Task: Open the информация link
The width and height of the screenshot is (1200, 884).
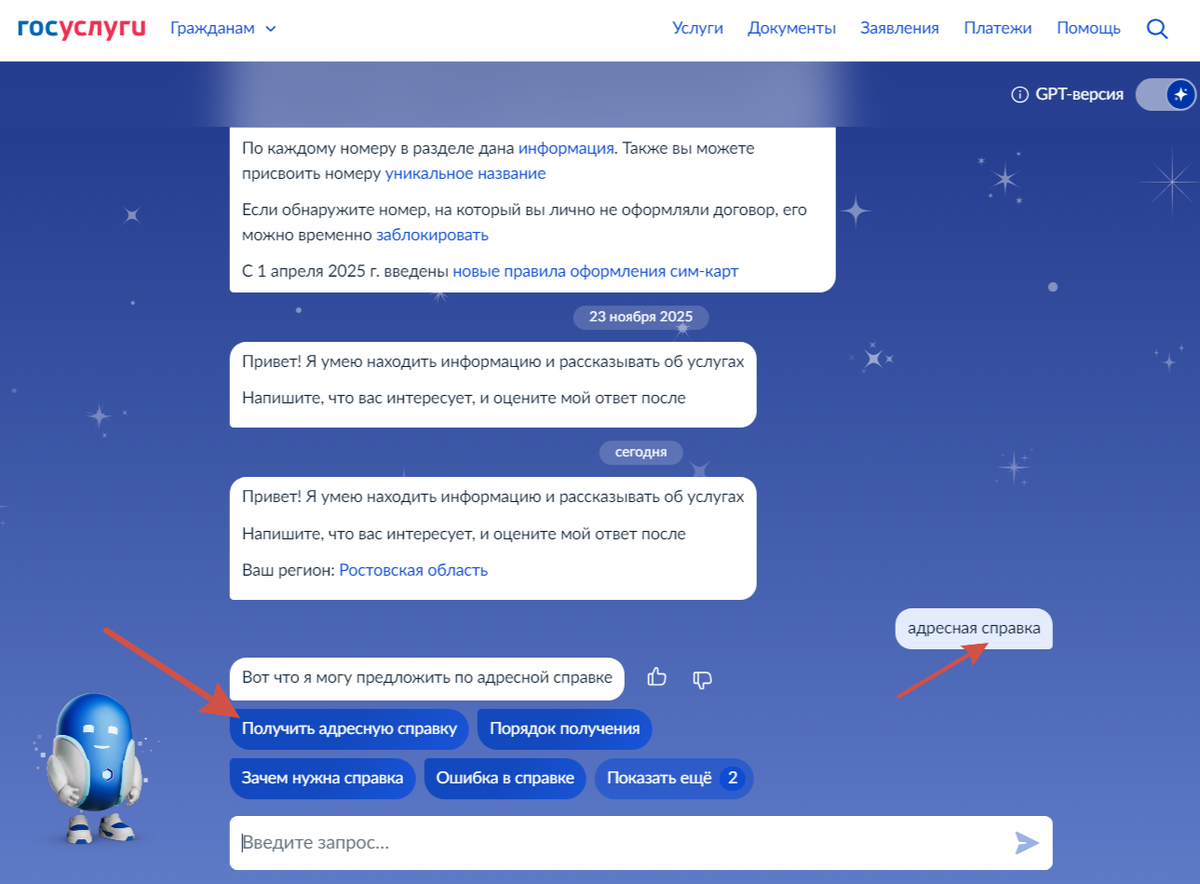Action: pos(566,148)
